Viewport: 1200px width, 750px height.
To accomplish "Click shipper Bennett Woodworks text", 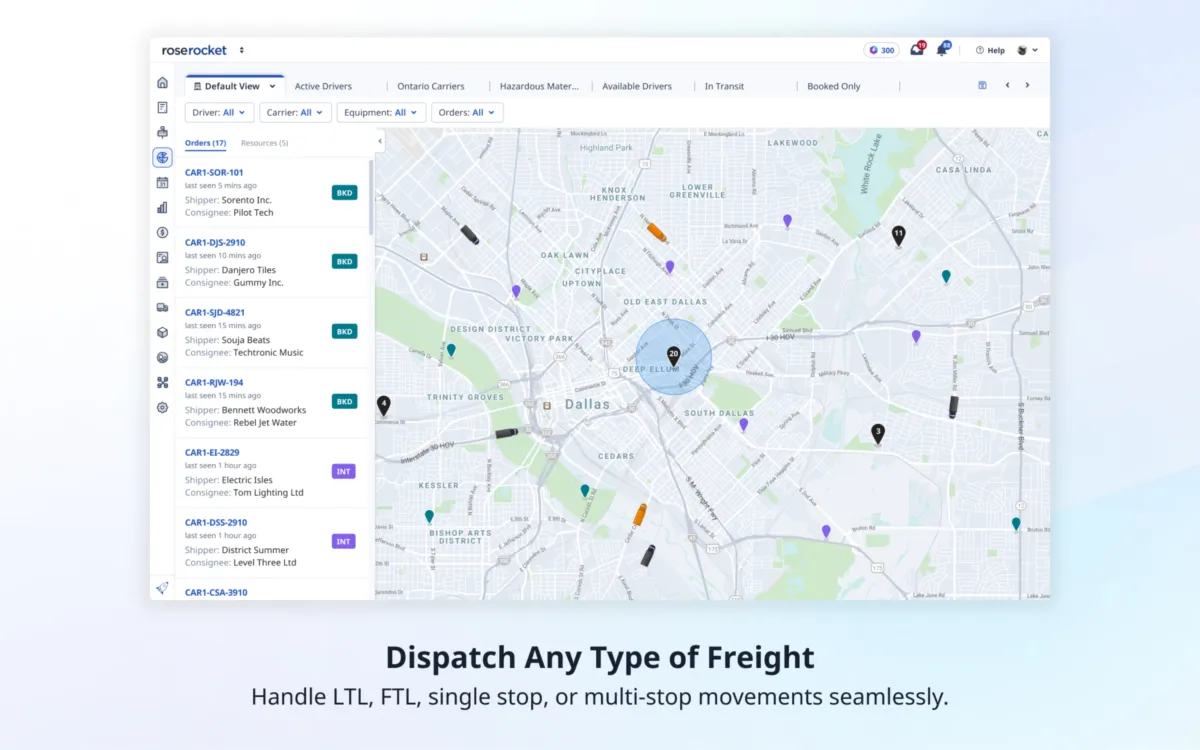I will click(264, 410).
